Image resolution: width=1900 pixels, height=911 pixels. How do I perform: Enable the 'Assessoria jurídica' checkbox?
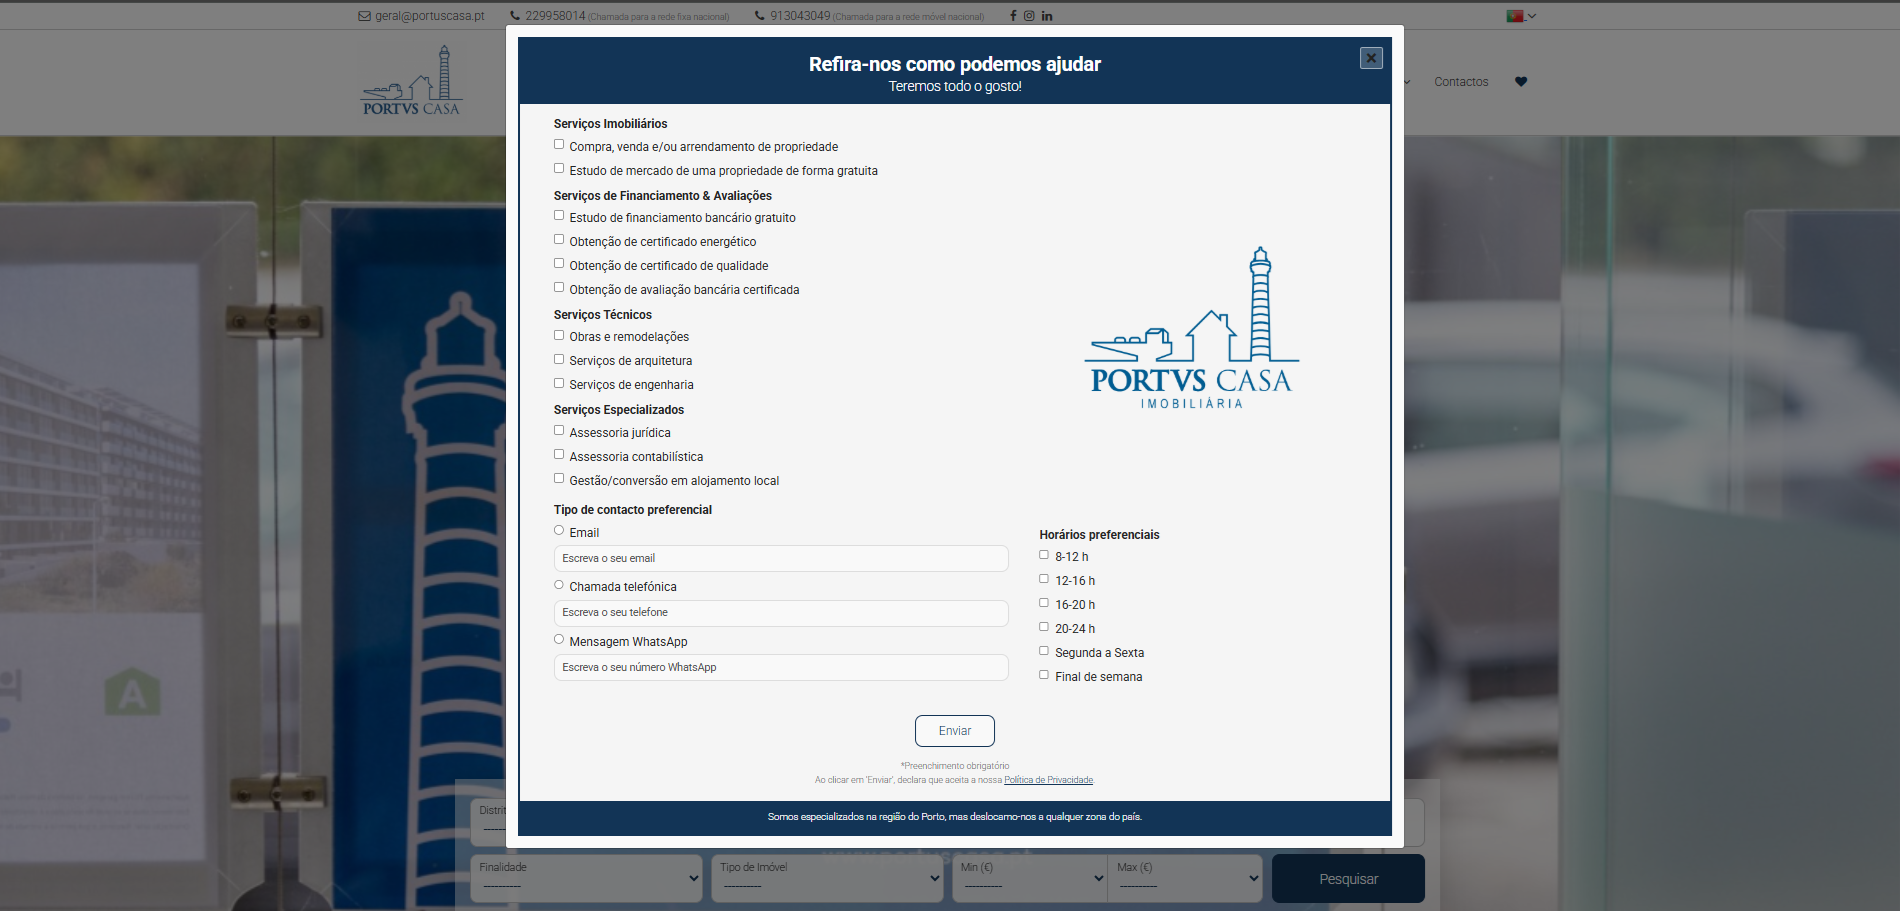click(558, 429)
